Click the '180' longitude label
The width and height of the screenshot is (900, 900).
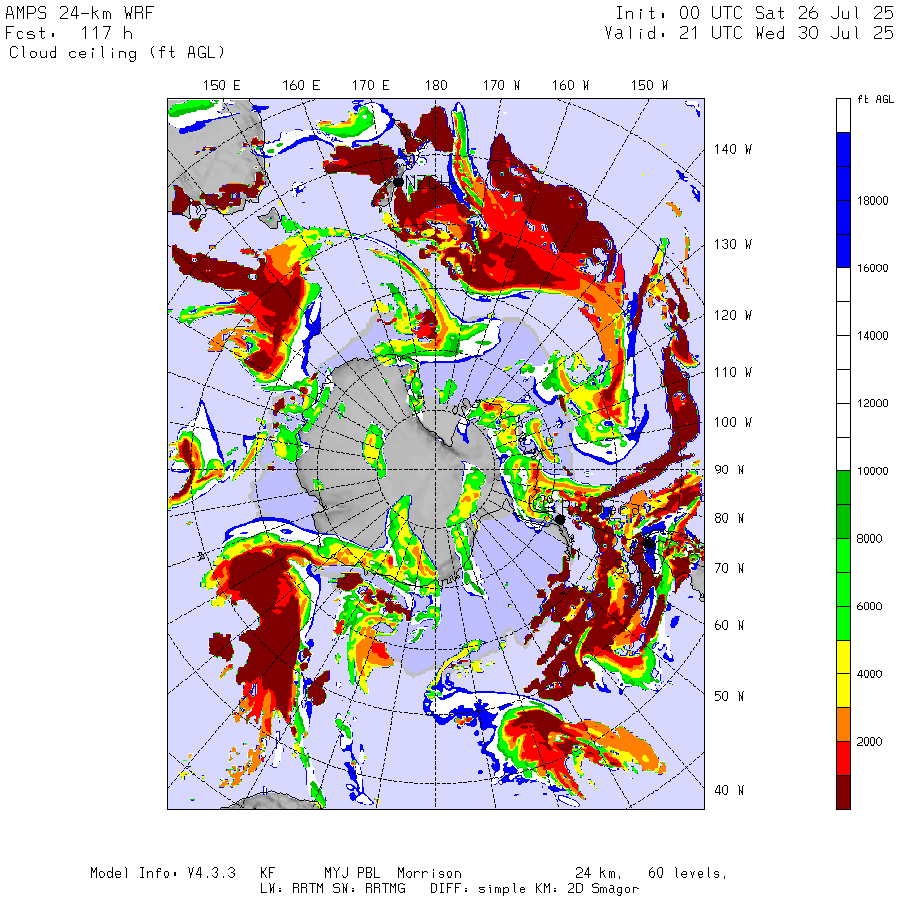(x=436, y=86)
